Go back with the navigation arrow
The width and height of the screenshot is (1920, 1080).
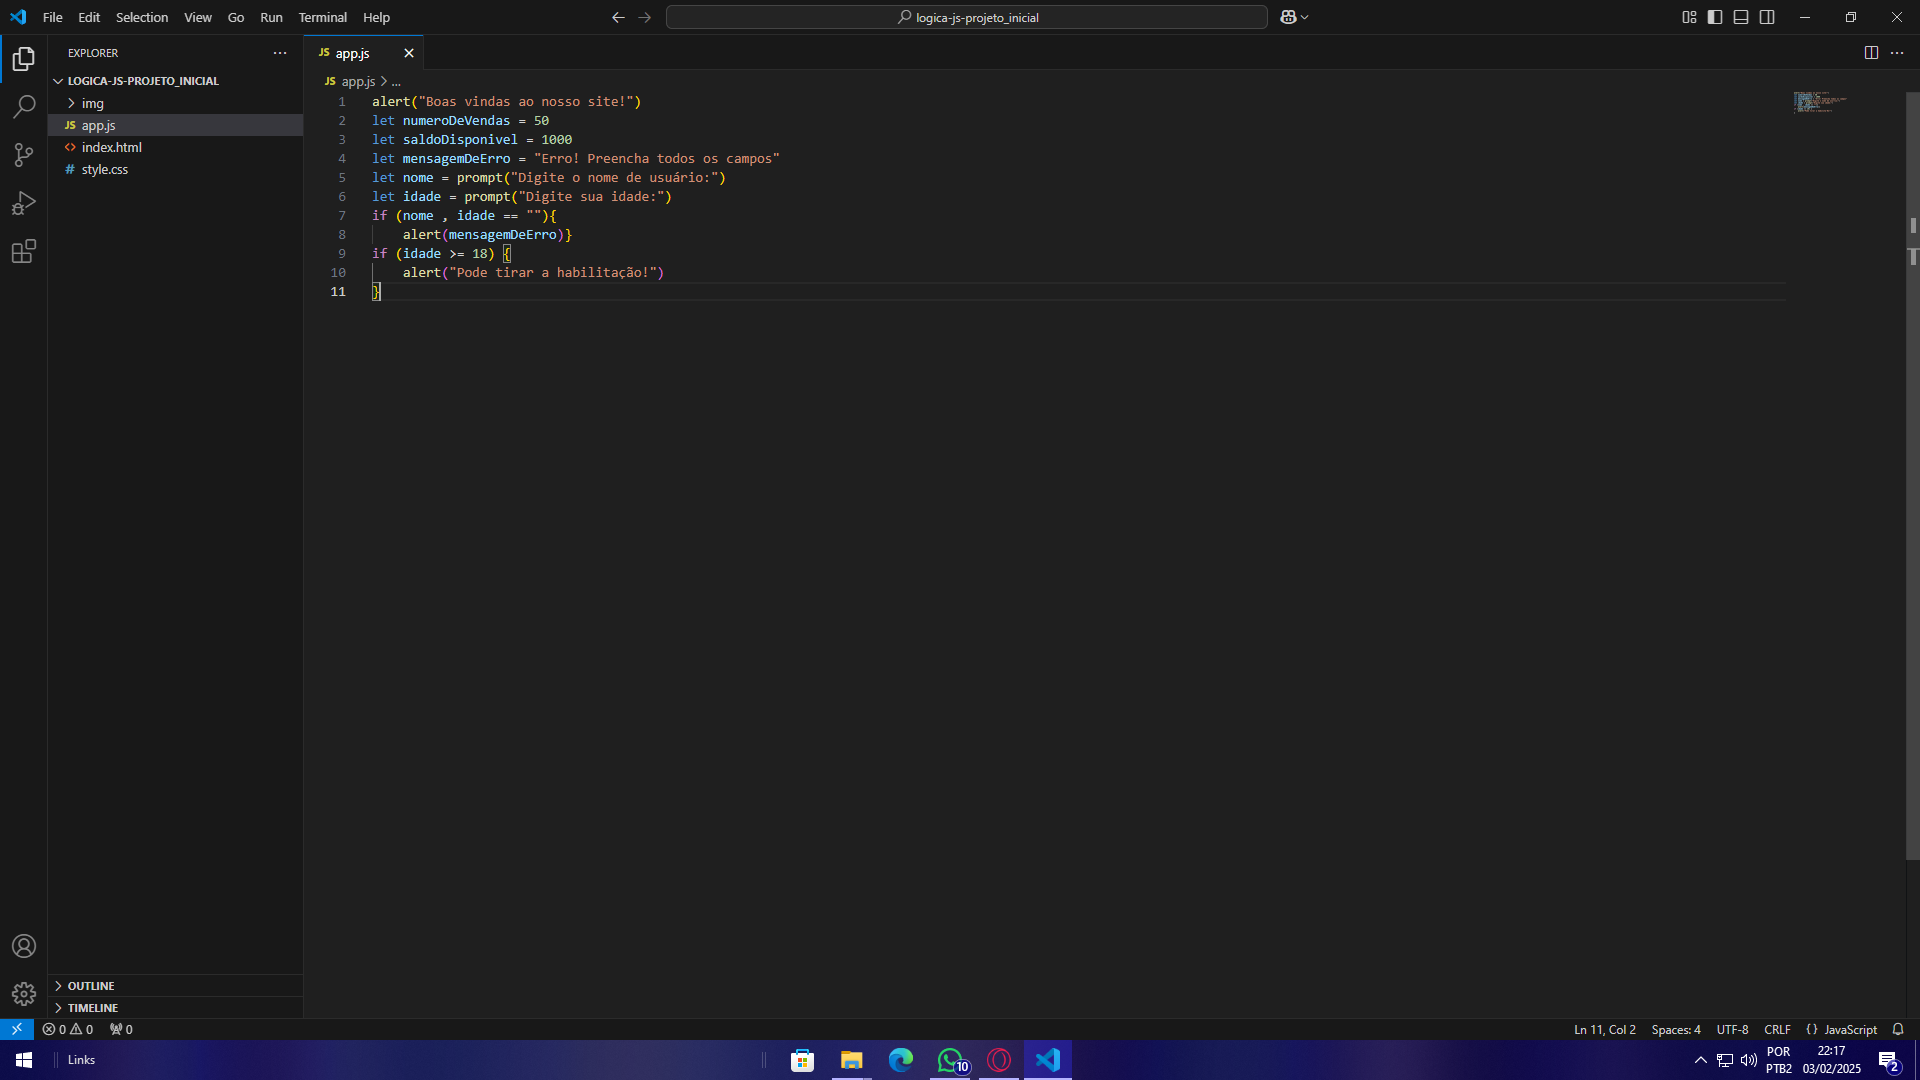click(x=618, y=17)
